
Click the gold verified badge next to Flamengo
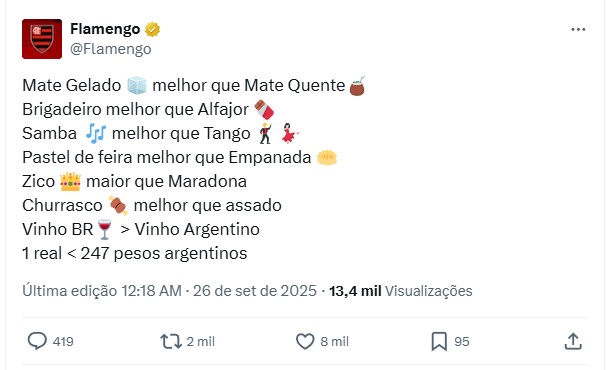(153, 29)
